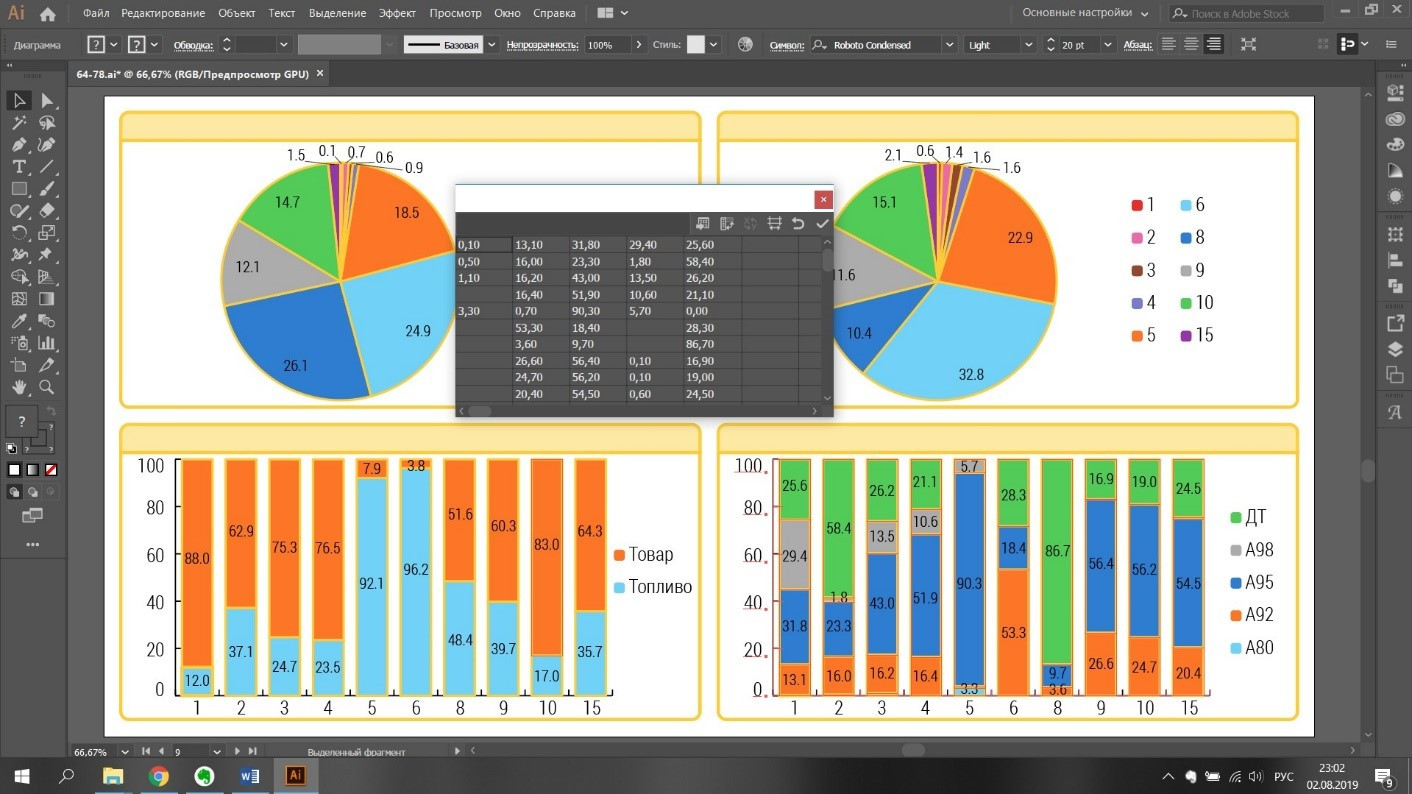Click Transpose row/column icon in data window
The width and height of the screenshot is (1412, 794).
point(727,223)
